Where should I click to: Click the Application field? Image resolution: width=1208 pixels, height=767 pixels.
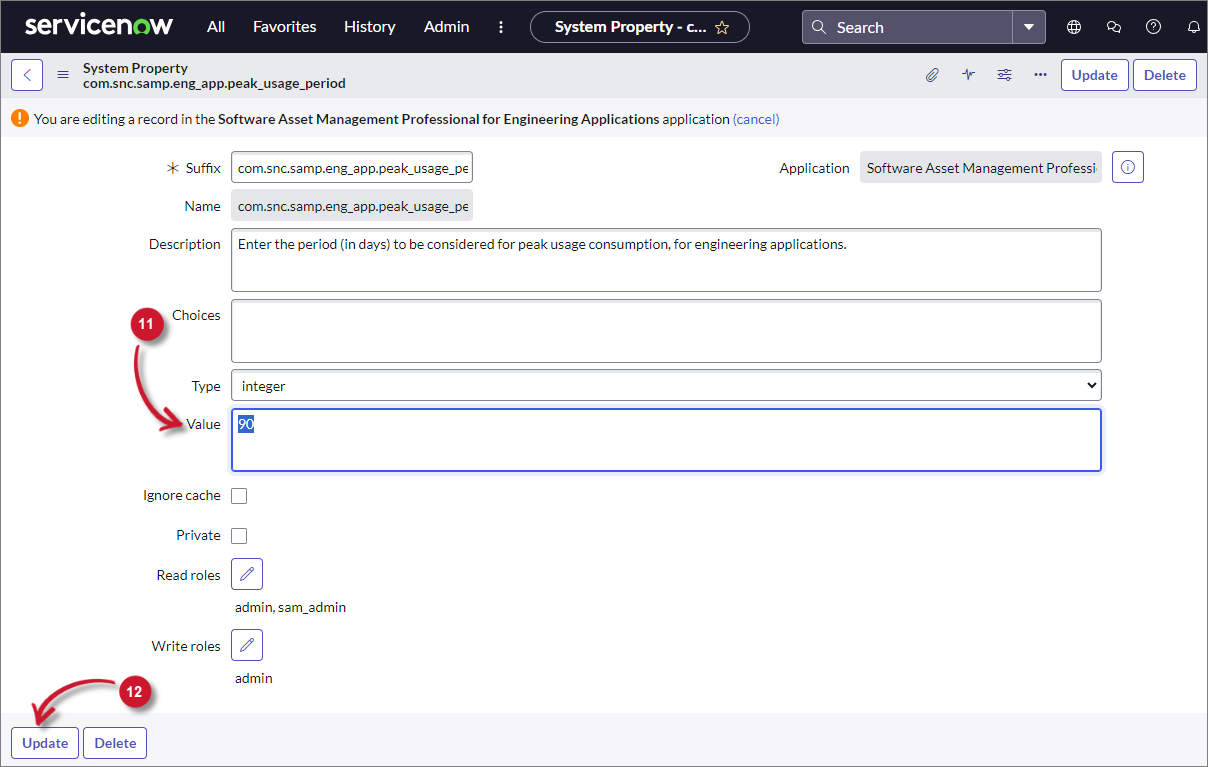click(981, 168)
